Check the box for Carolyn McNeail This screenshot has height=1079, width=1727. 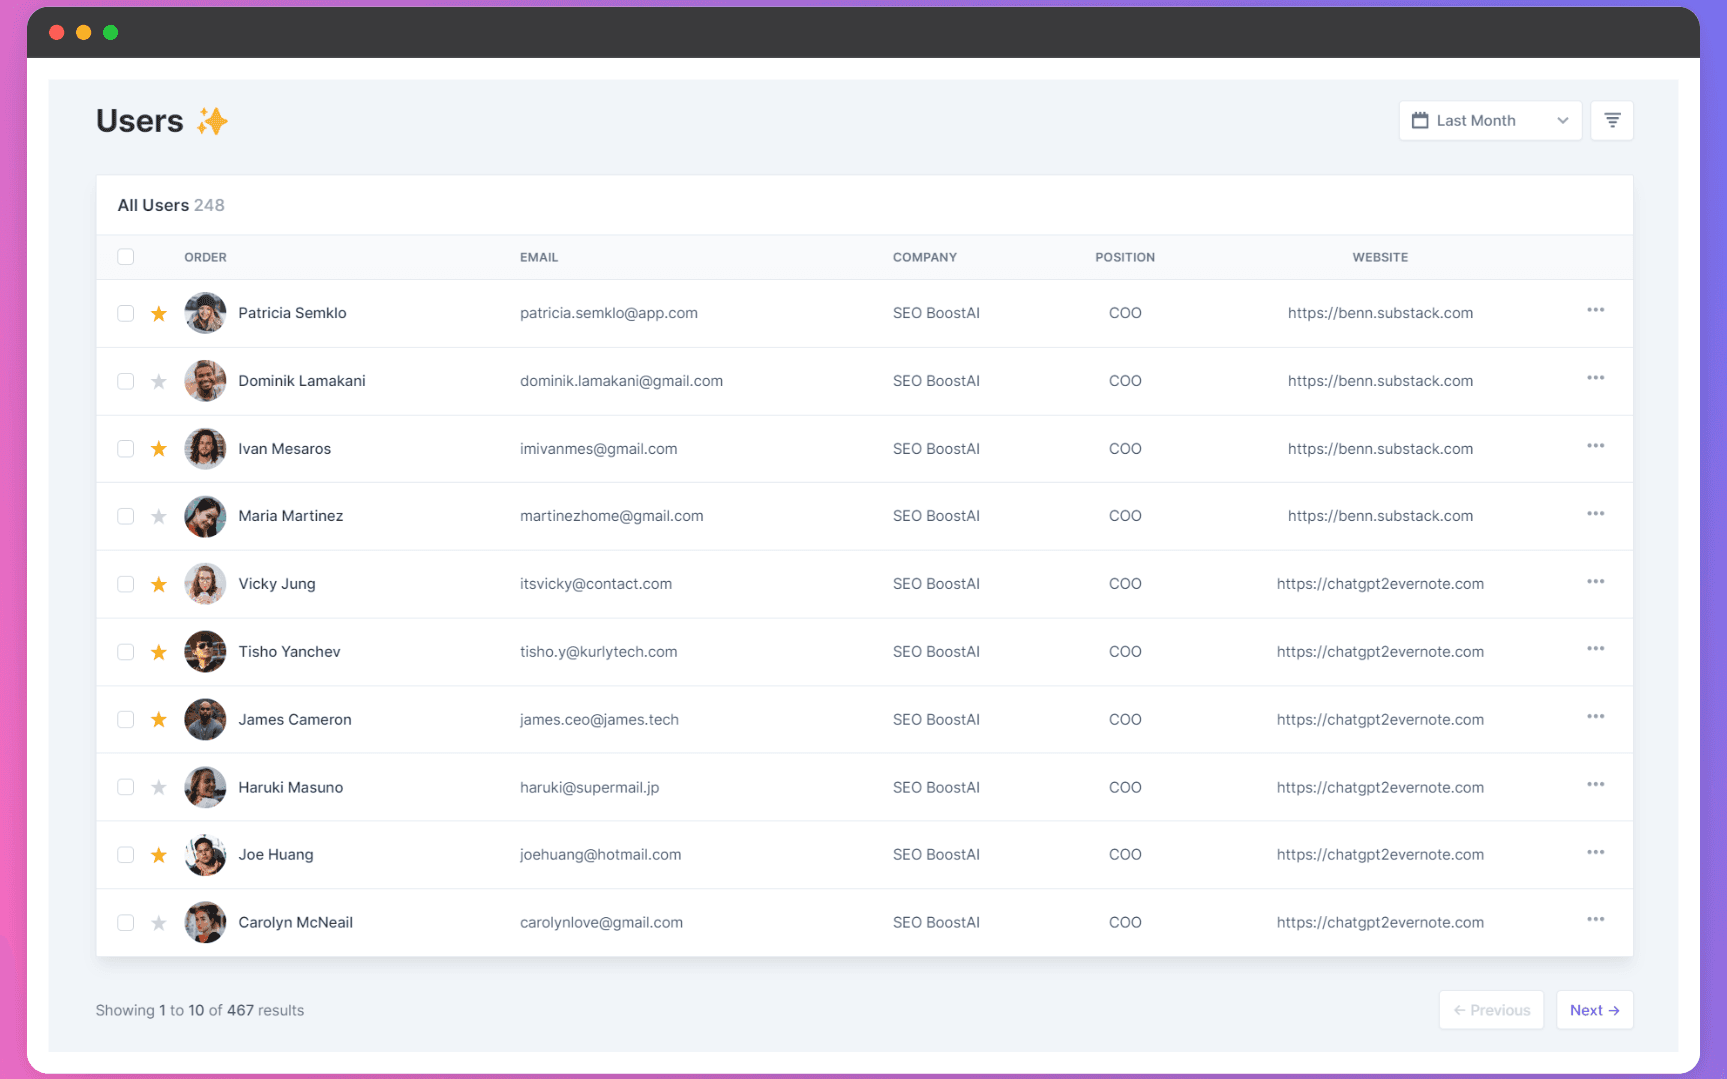(x=125, y=923)
